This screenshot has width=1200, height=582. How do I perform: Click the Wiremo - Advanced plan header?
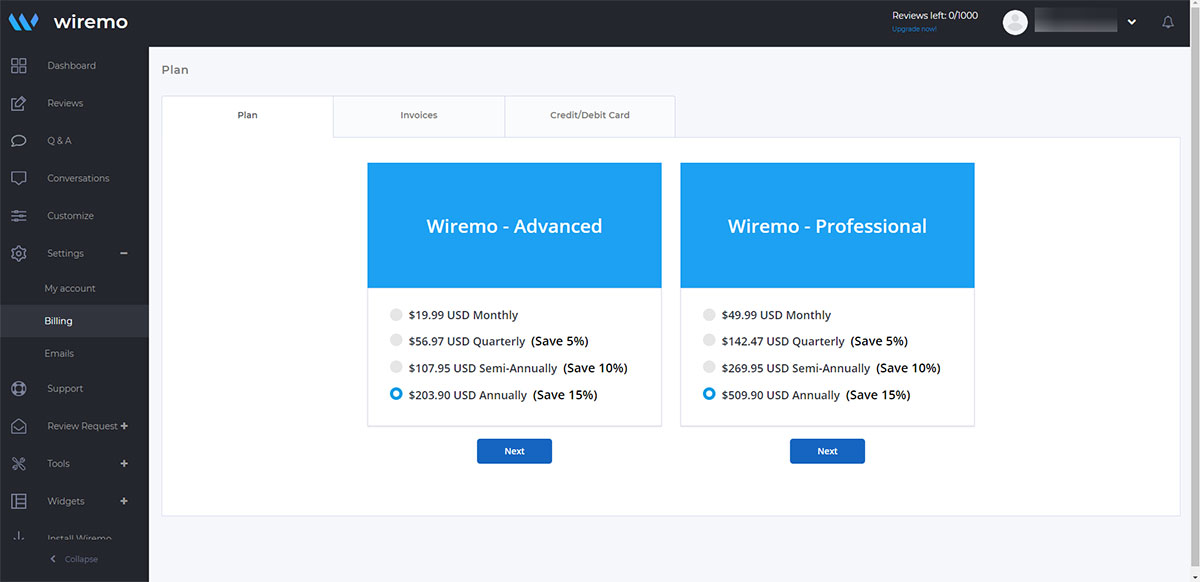click(x=514, y=226)
